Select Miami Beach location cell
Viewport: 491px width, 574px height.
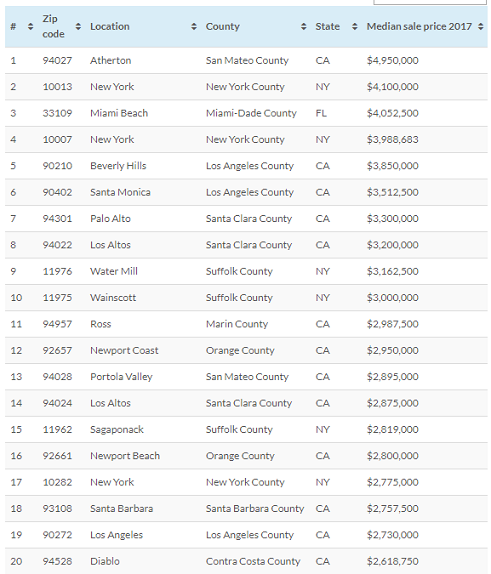tap(119, 113)
